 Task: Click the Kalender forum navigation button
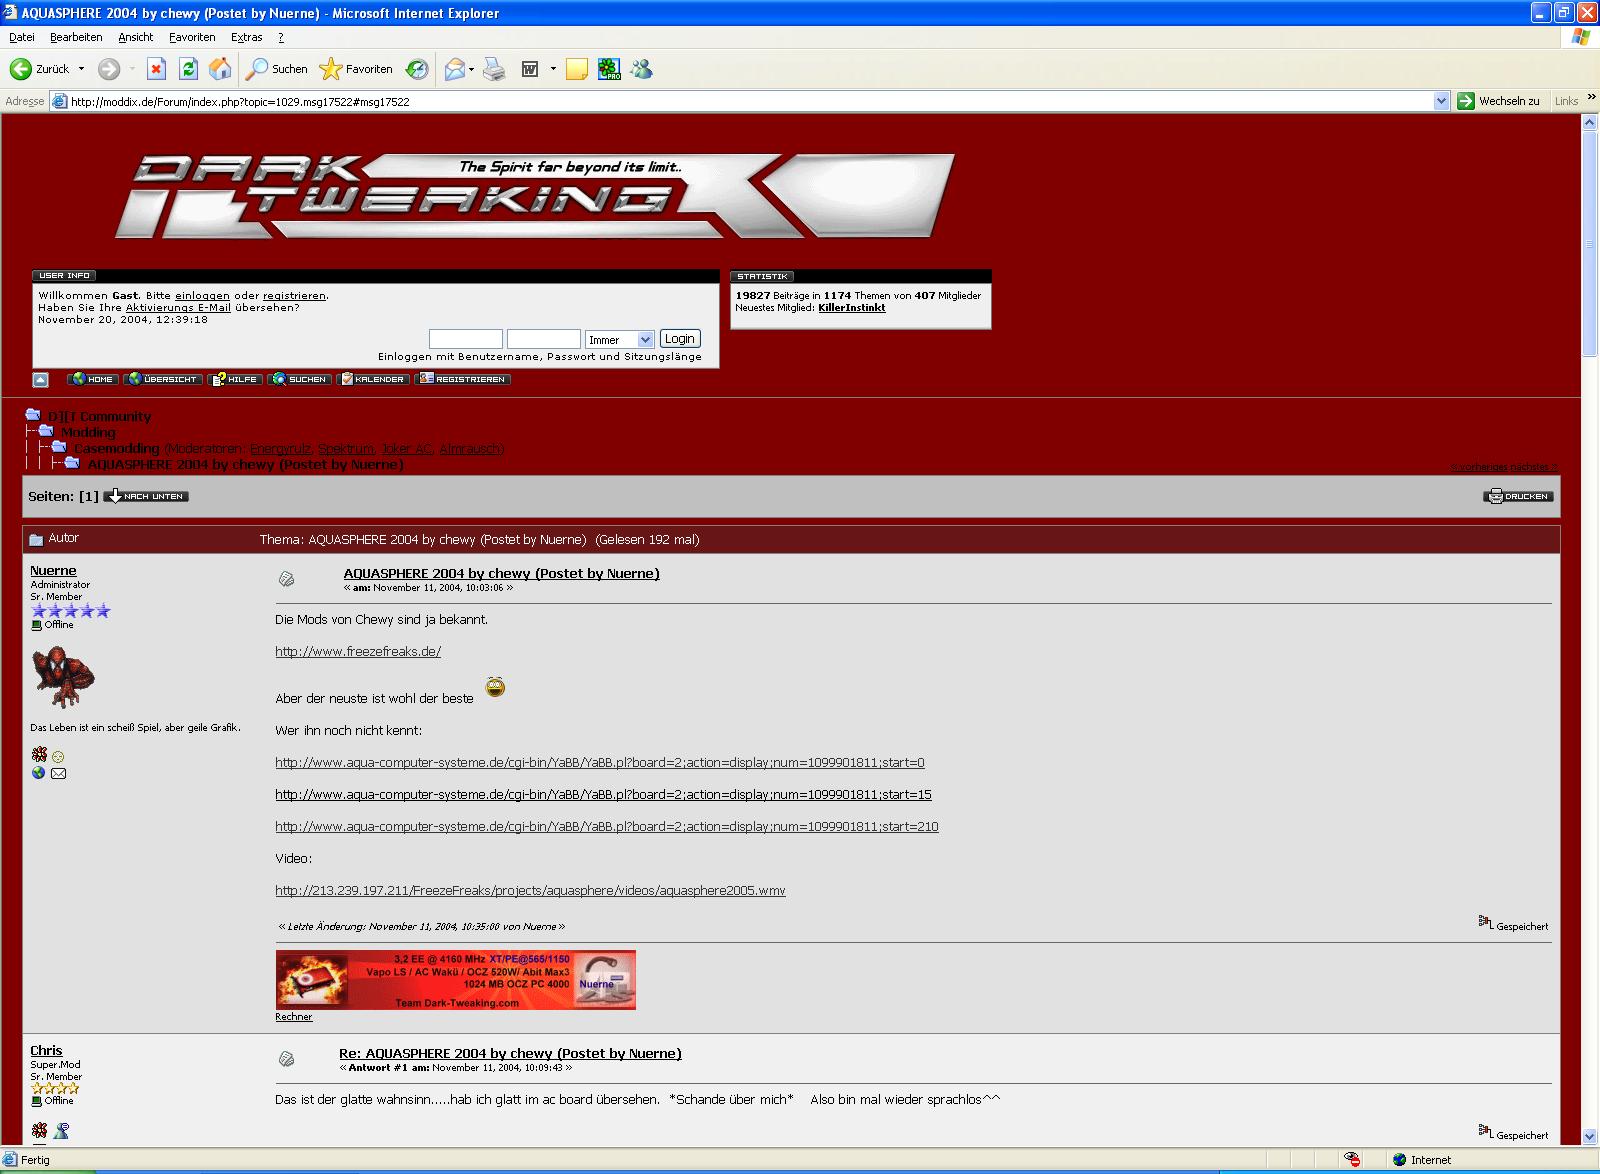(x=373, y=379)
